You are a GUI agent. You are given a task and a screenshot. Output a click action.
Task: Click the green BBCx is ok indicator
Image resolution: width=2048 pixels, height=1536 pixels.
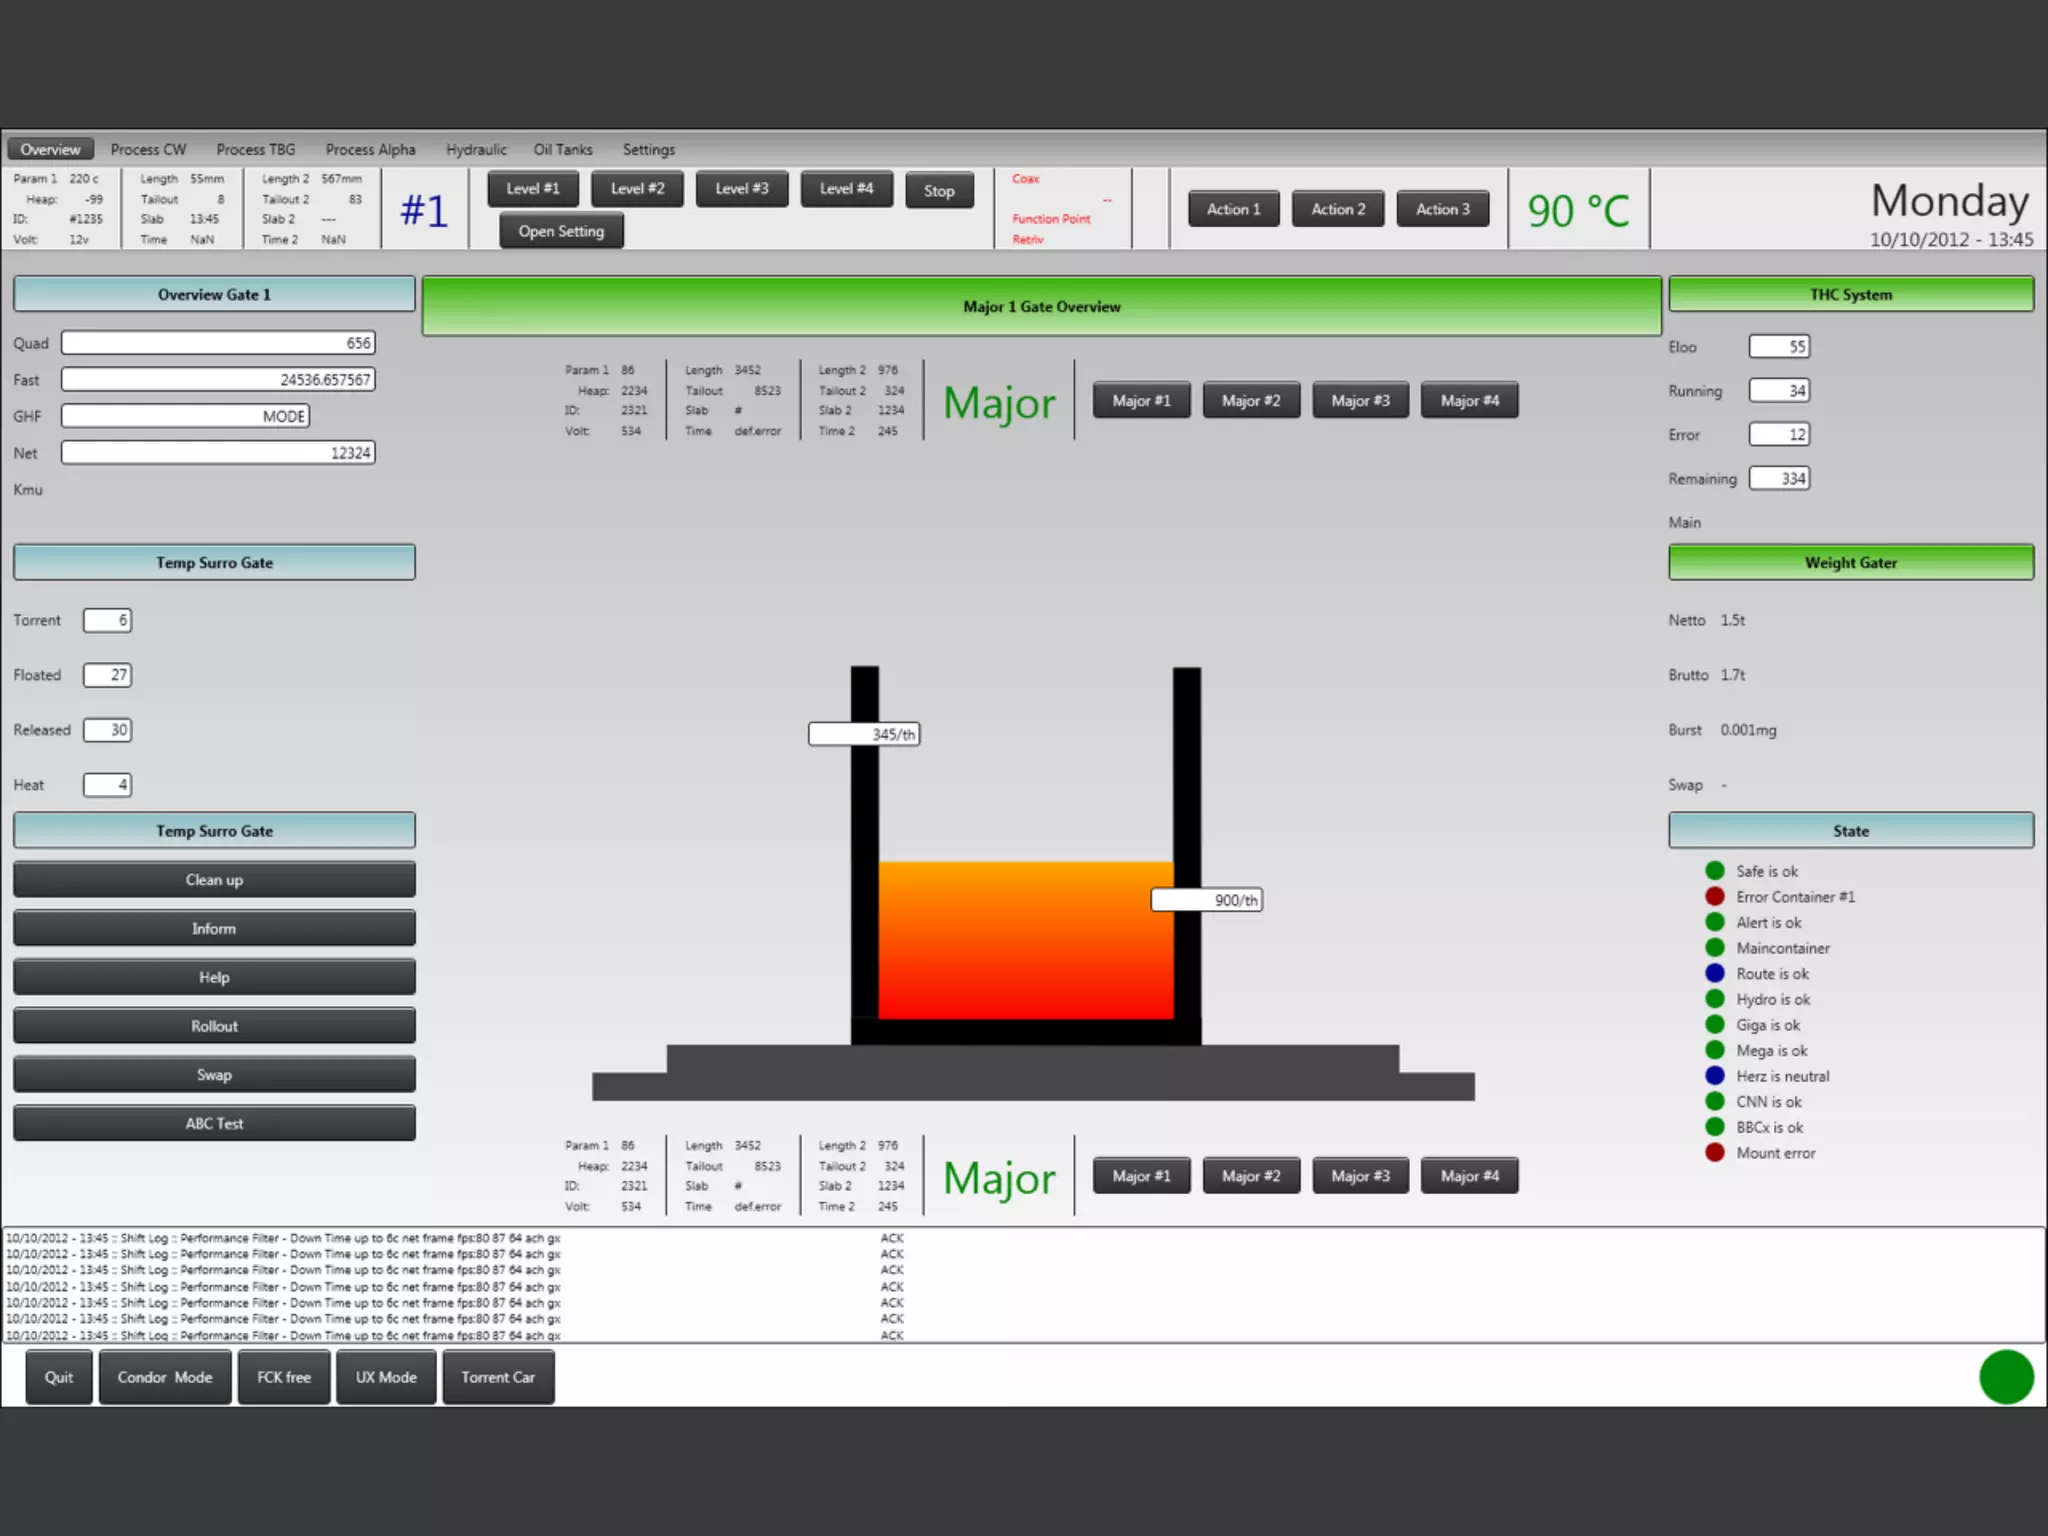[x=1715, y=1127]
